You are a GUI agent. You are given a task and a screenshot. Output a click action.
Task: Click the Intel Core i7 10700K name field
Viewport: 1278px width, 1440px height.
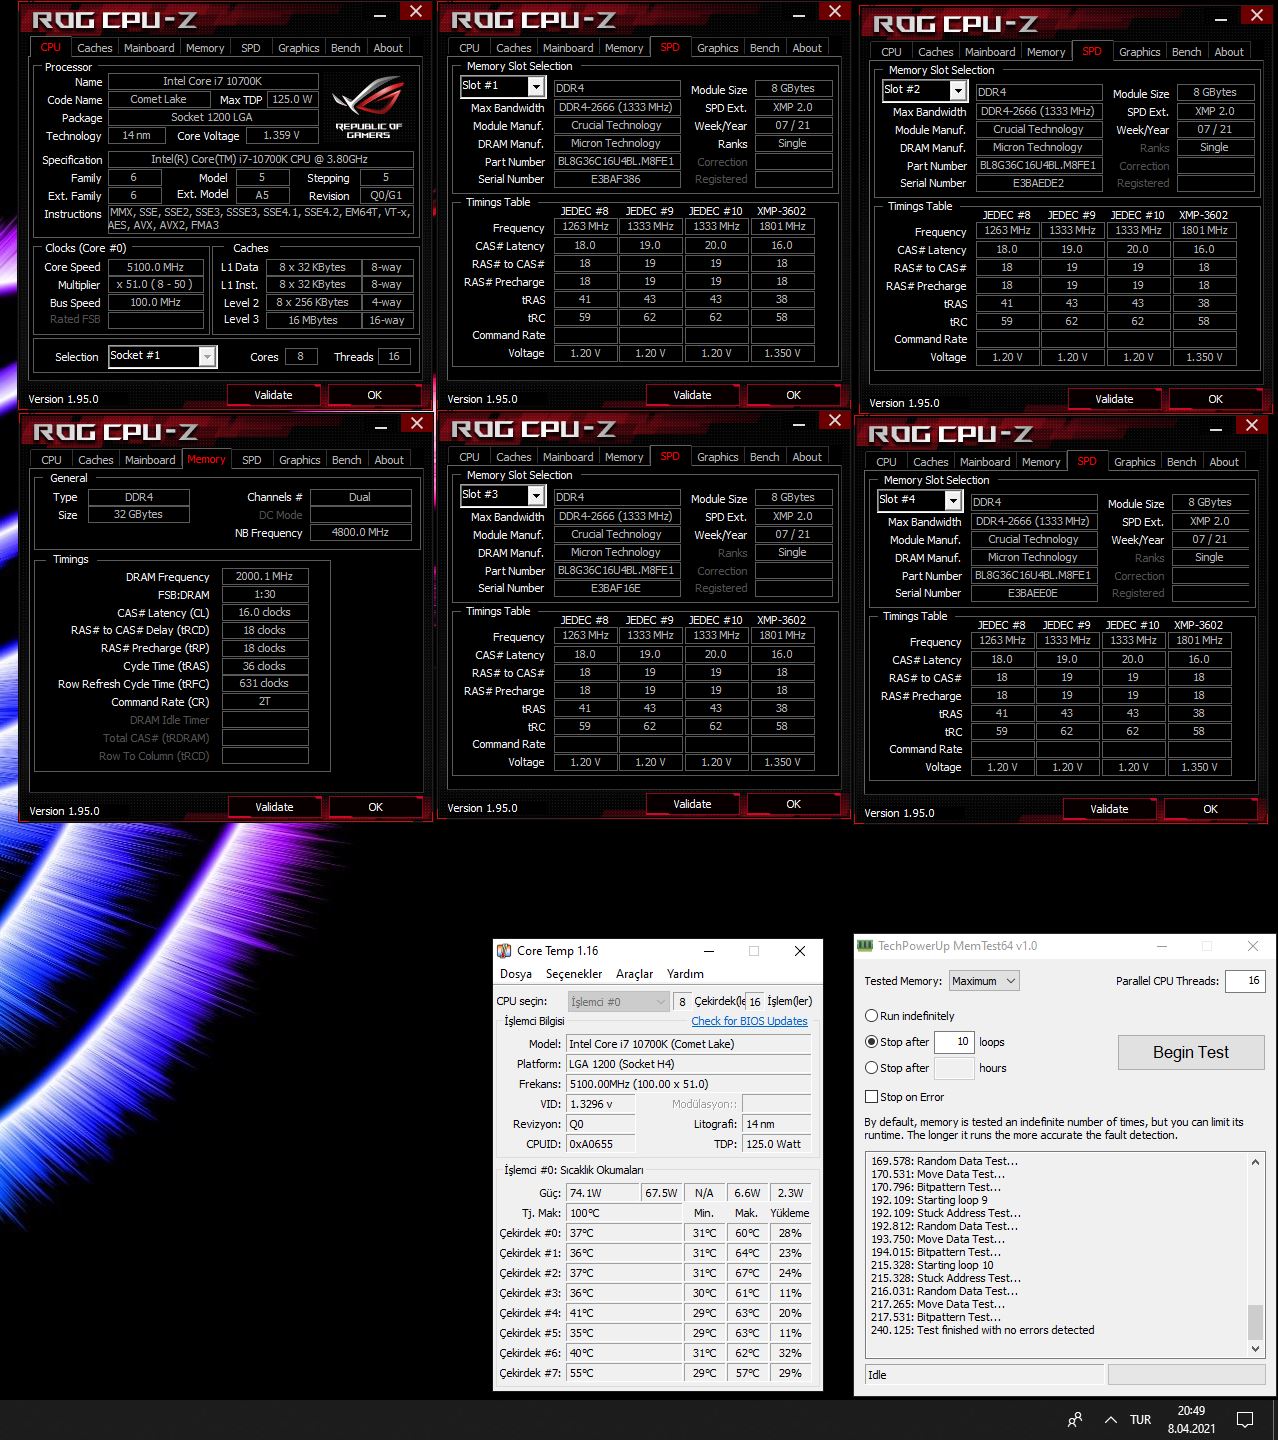tap(213, 81)
